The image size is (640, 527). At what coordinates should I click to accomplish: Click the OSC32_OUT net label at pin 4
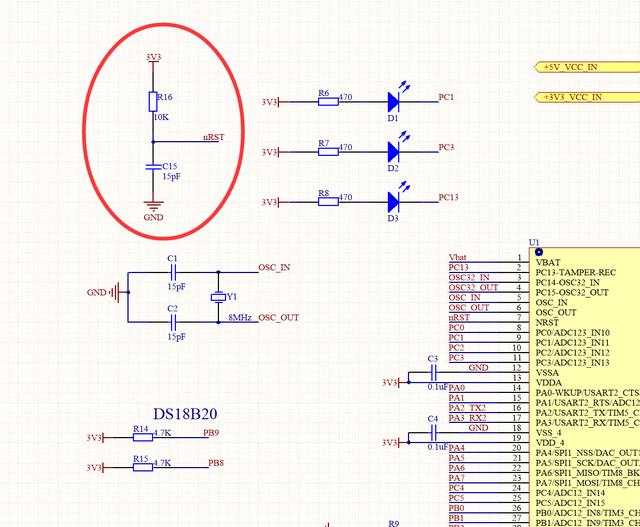click(473, 287)
